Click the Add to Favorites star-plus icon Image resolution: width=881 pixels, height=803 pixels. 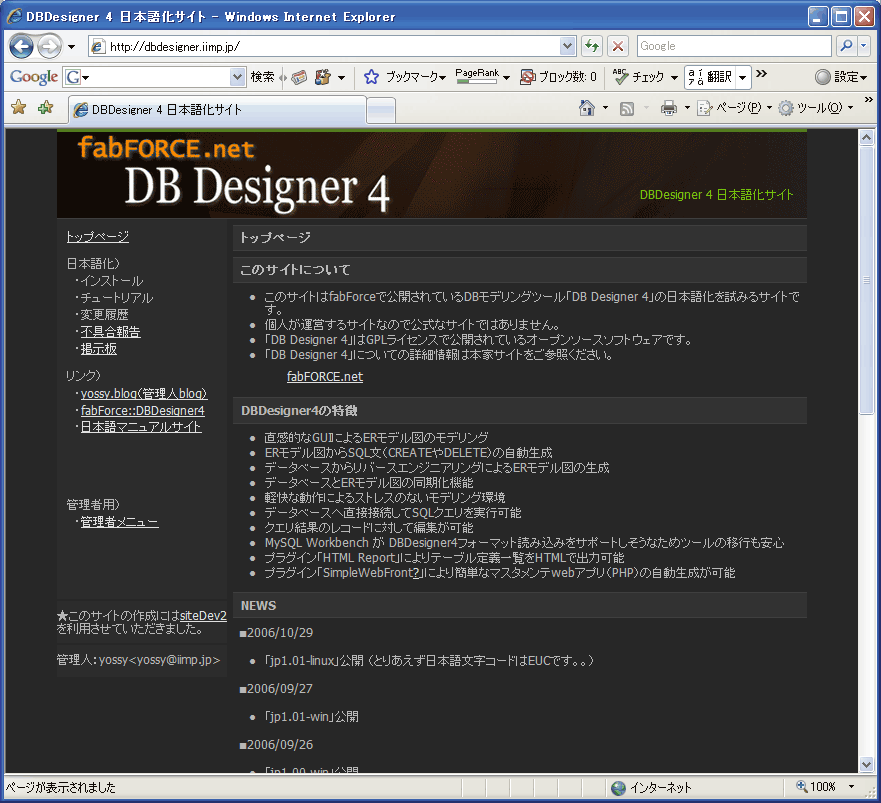pyautogui.click(x=46, y=107)
